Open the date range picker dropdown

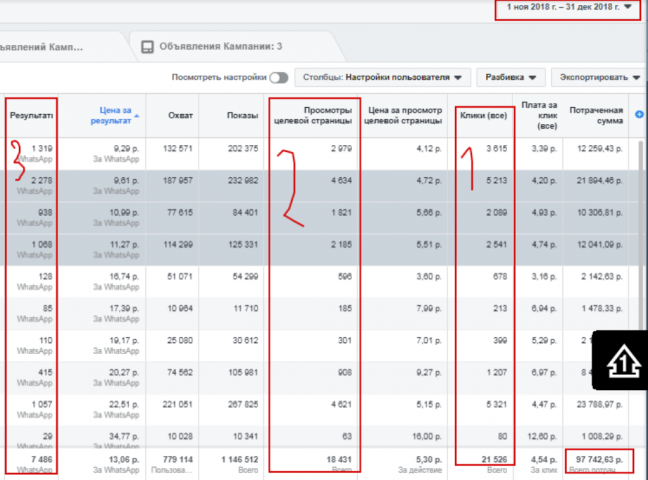click(569, 7)
